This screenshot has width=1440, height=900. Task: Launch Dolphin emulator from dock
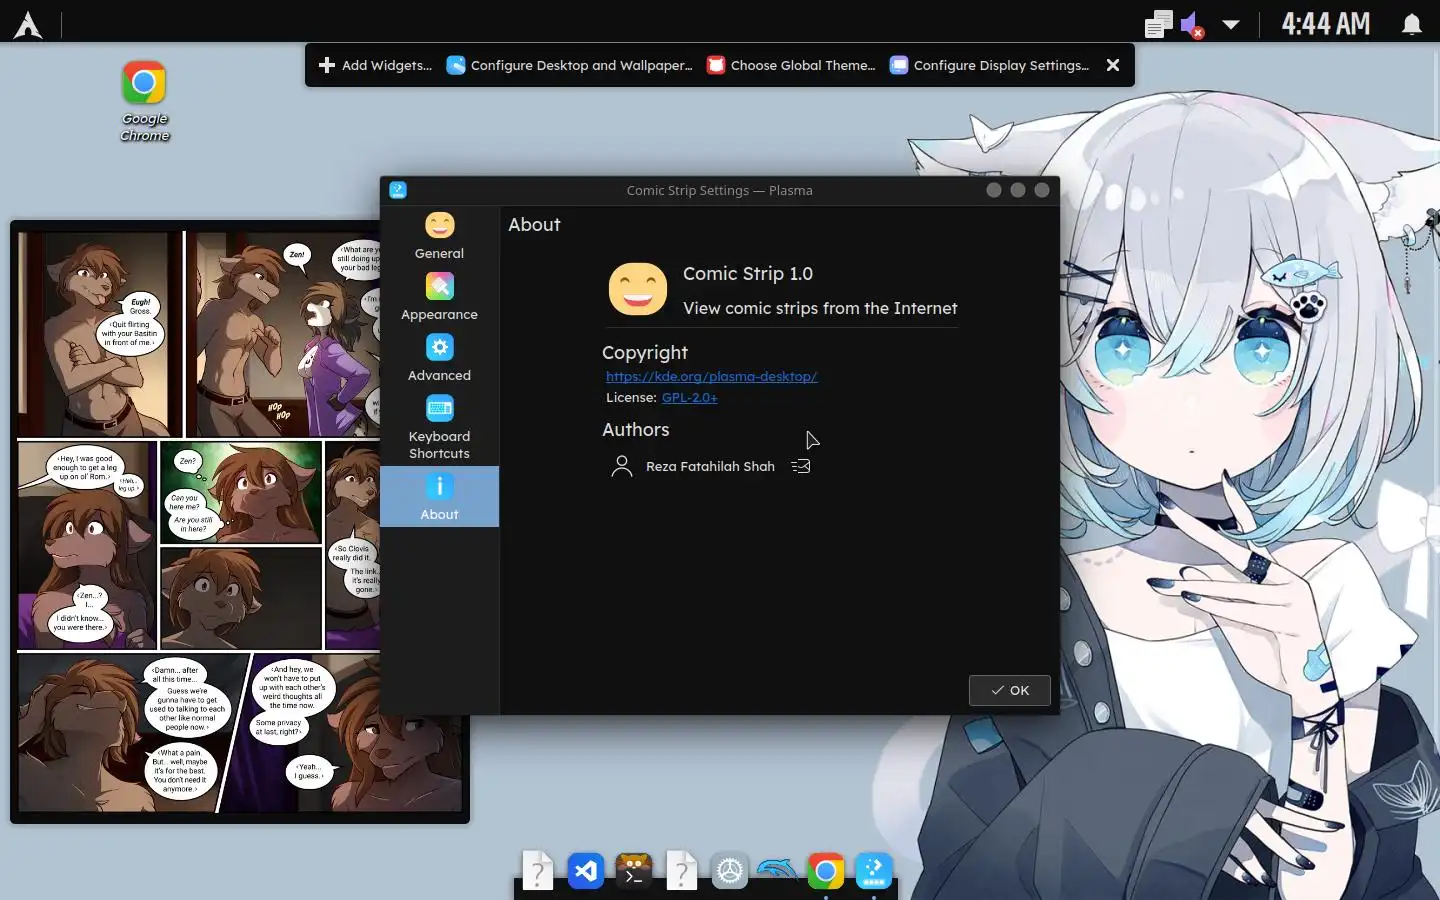pyautogui.click(x=778, y=869)
